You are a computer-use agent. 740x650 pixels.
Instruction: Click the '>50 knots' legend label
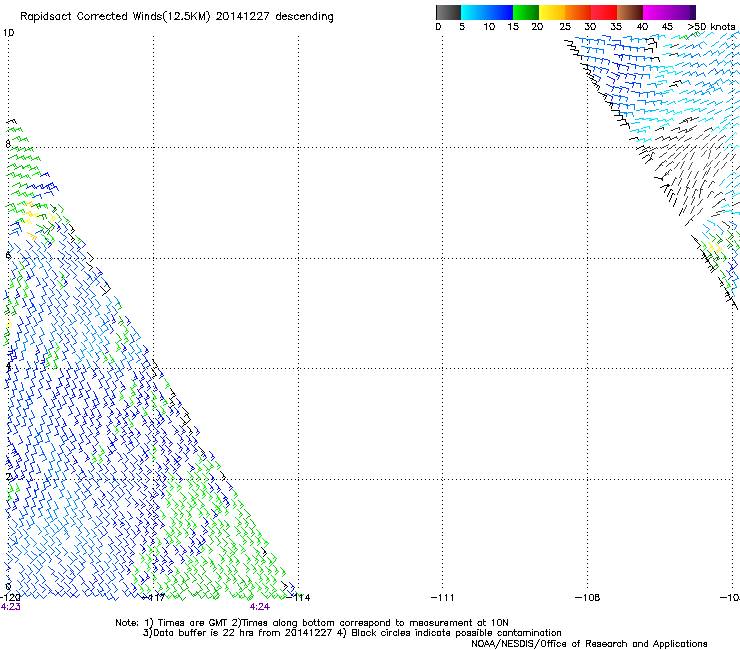click(711, 27)
